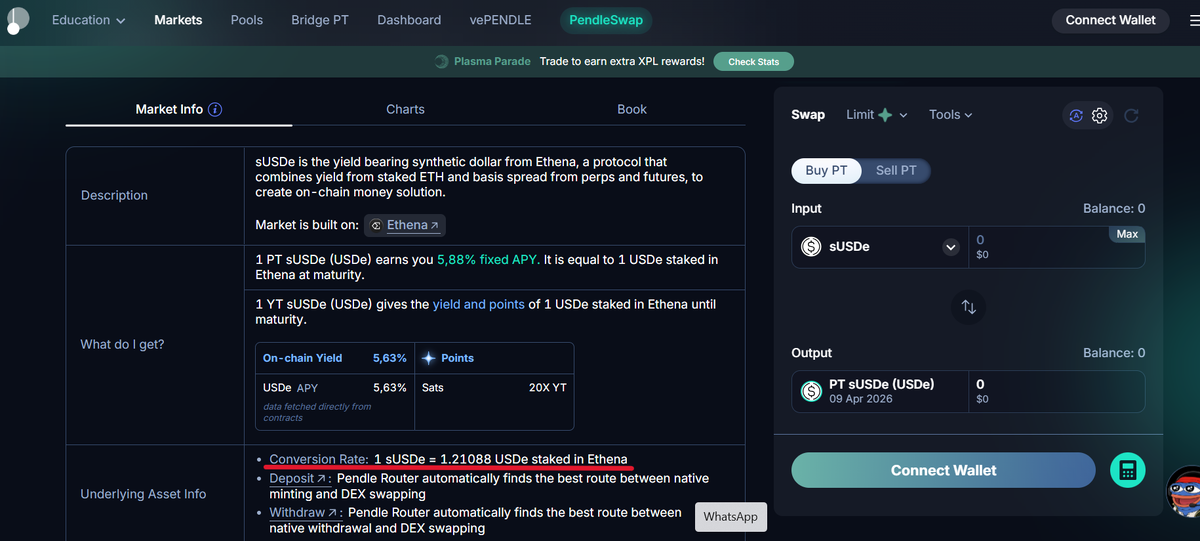Click the On-chain Yield header cell
Image resolution: width=1200 pixels, height=541 pixels.
[335, 358]
